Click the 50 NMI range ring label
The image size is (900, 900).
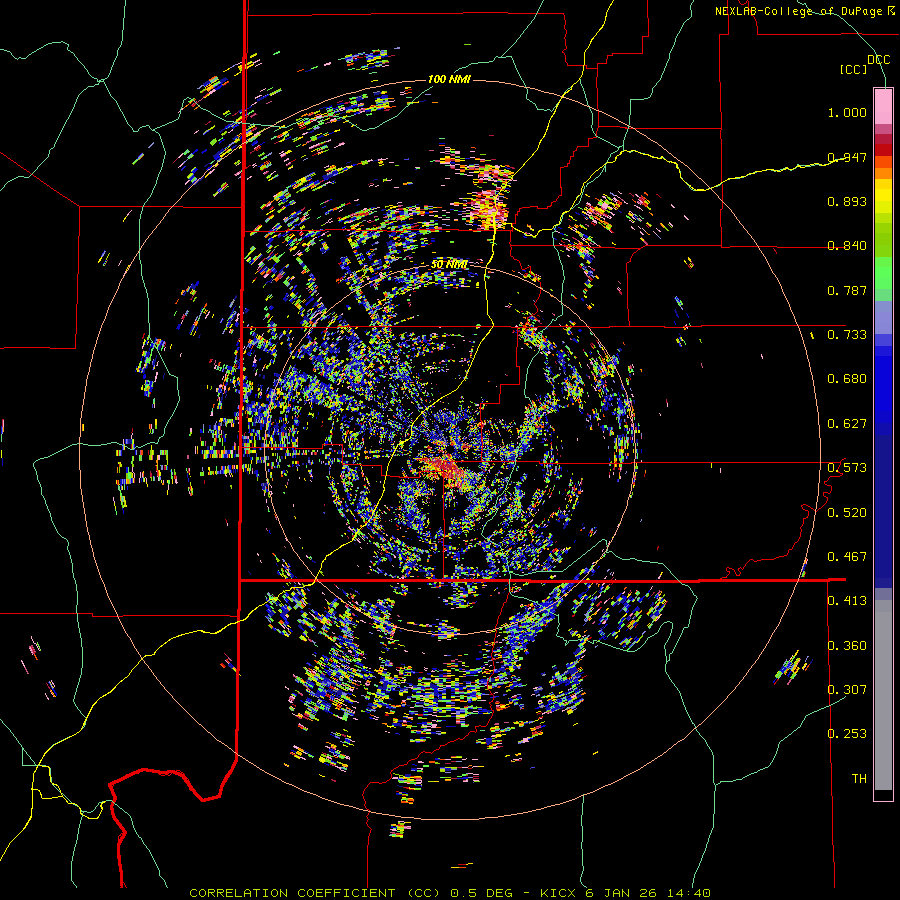click(449, 265)
